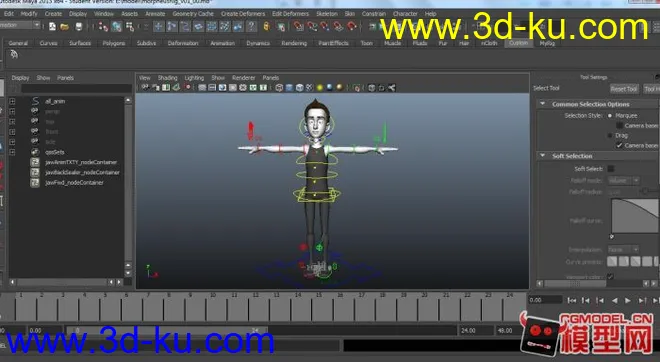Collapse the Common Selection Options section

pyautogui.click(x=543, y=104)
